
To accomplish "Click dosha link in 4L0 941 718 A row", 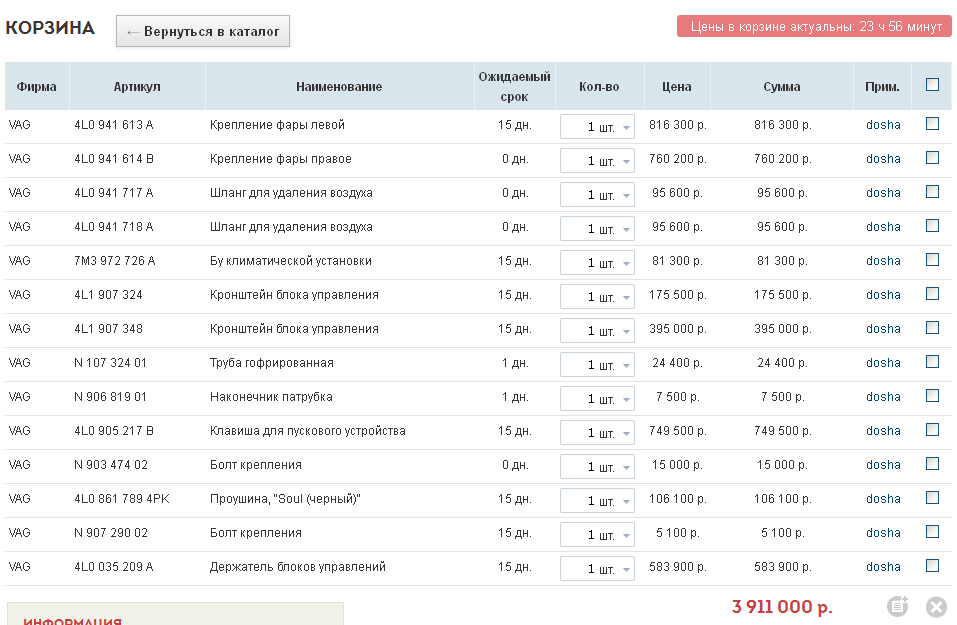I will tap(883, 226).
